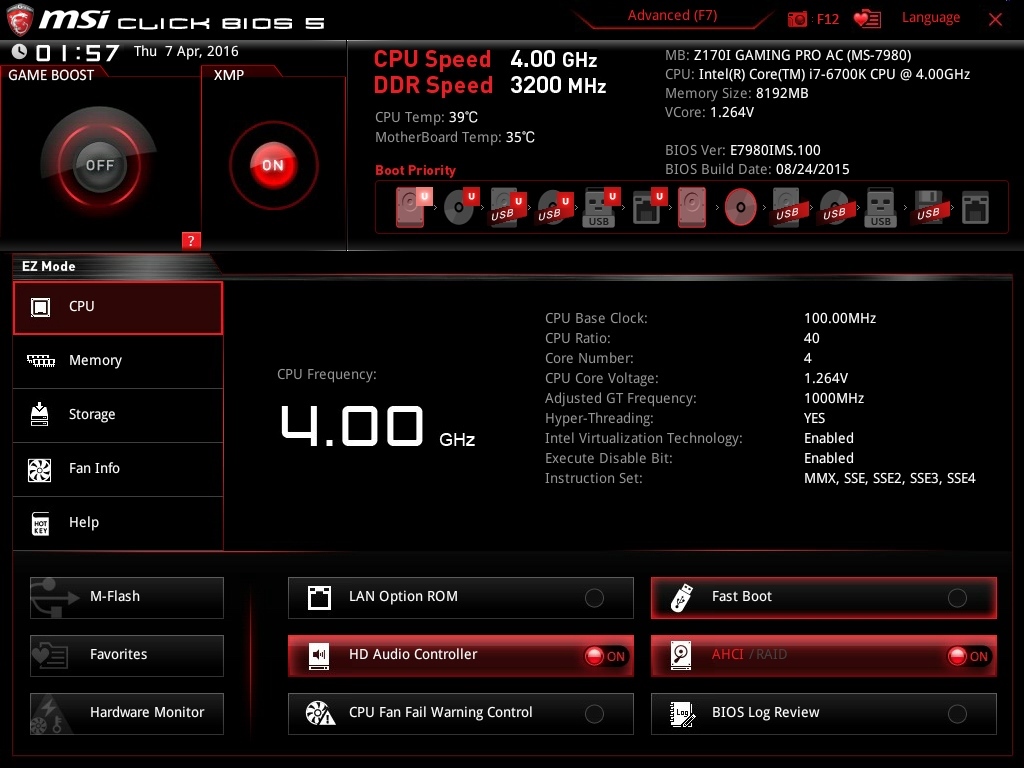The width and height of the screenshot is (1024, 768).
Task: Click the Fan Info fan icon
Action: pyautogui.click(x=40, y=470)
